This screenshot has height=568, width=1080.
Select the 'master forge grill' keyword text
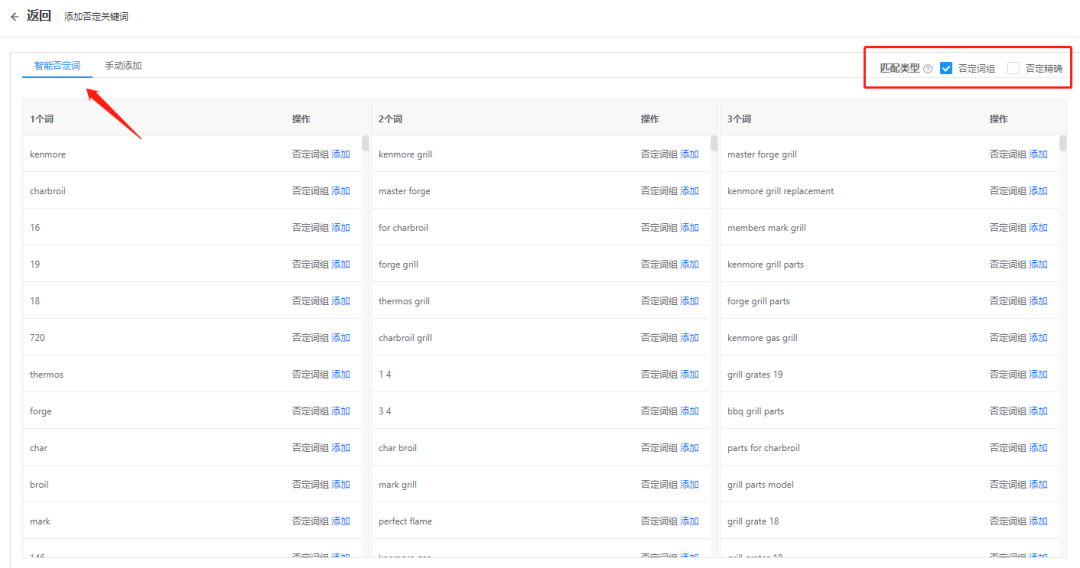(762, 154)
